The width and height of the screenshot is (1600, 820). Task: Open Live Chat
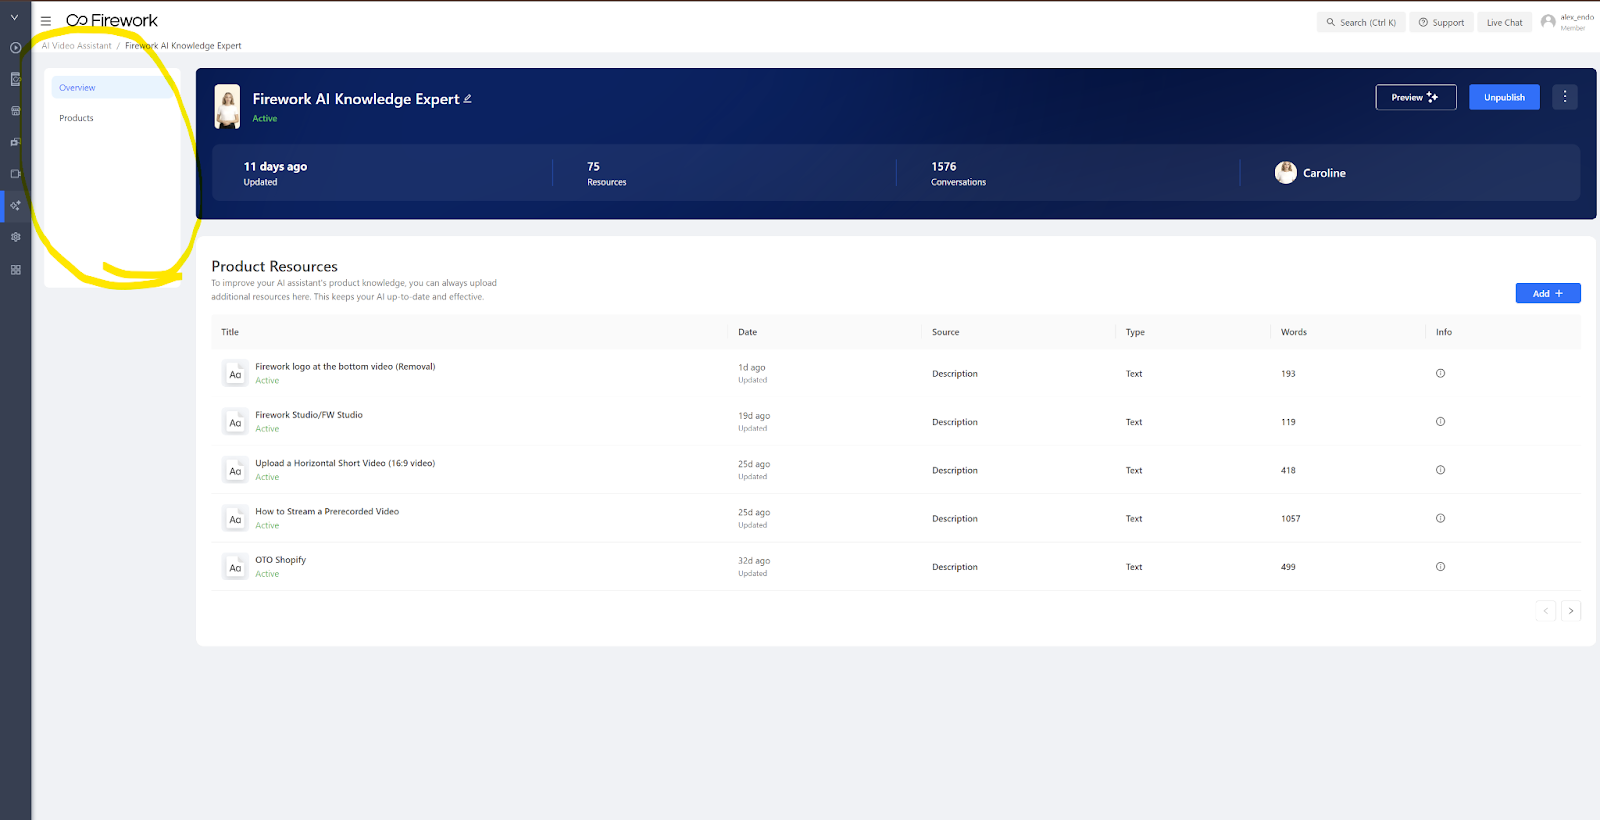click(x=1504, y=22)
